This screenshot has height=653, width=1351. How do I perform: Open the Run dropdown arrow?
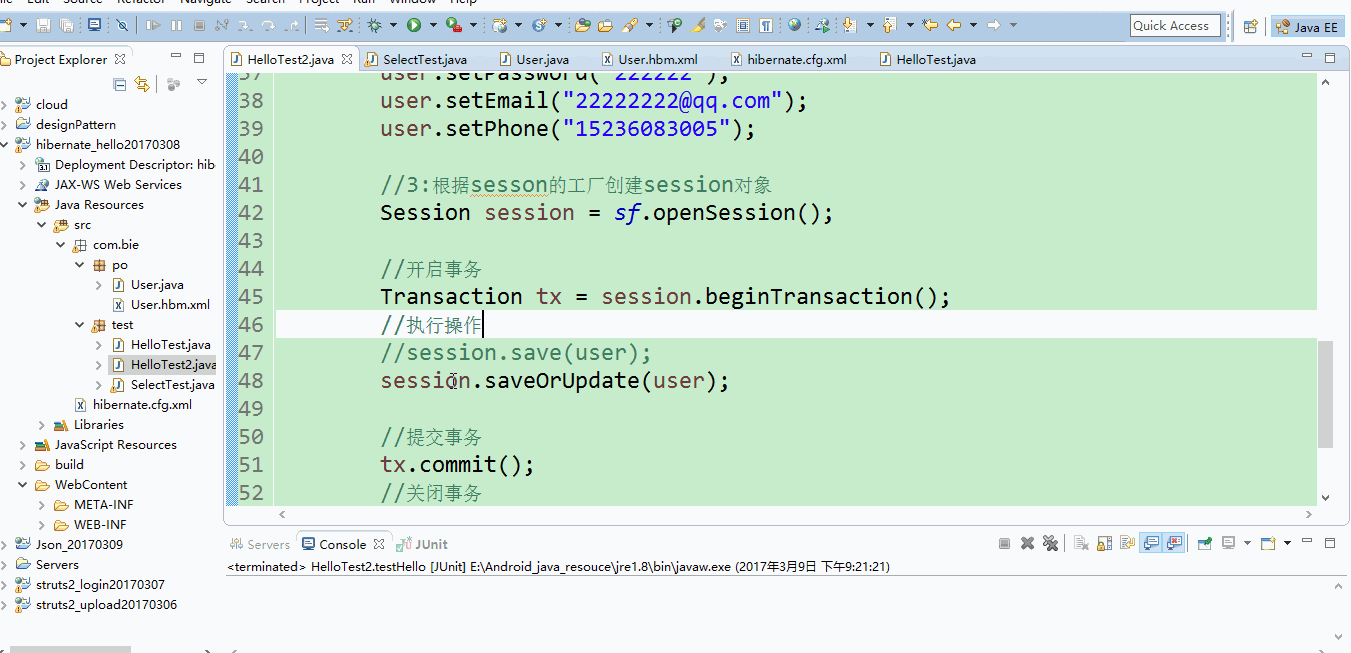(433, 25)
